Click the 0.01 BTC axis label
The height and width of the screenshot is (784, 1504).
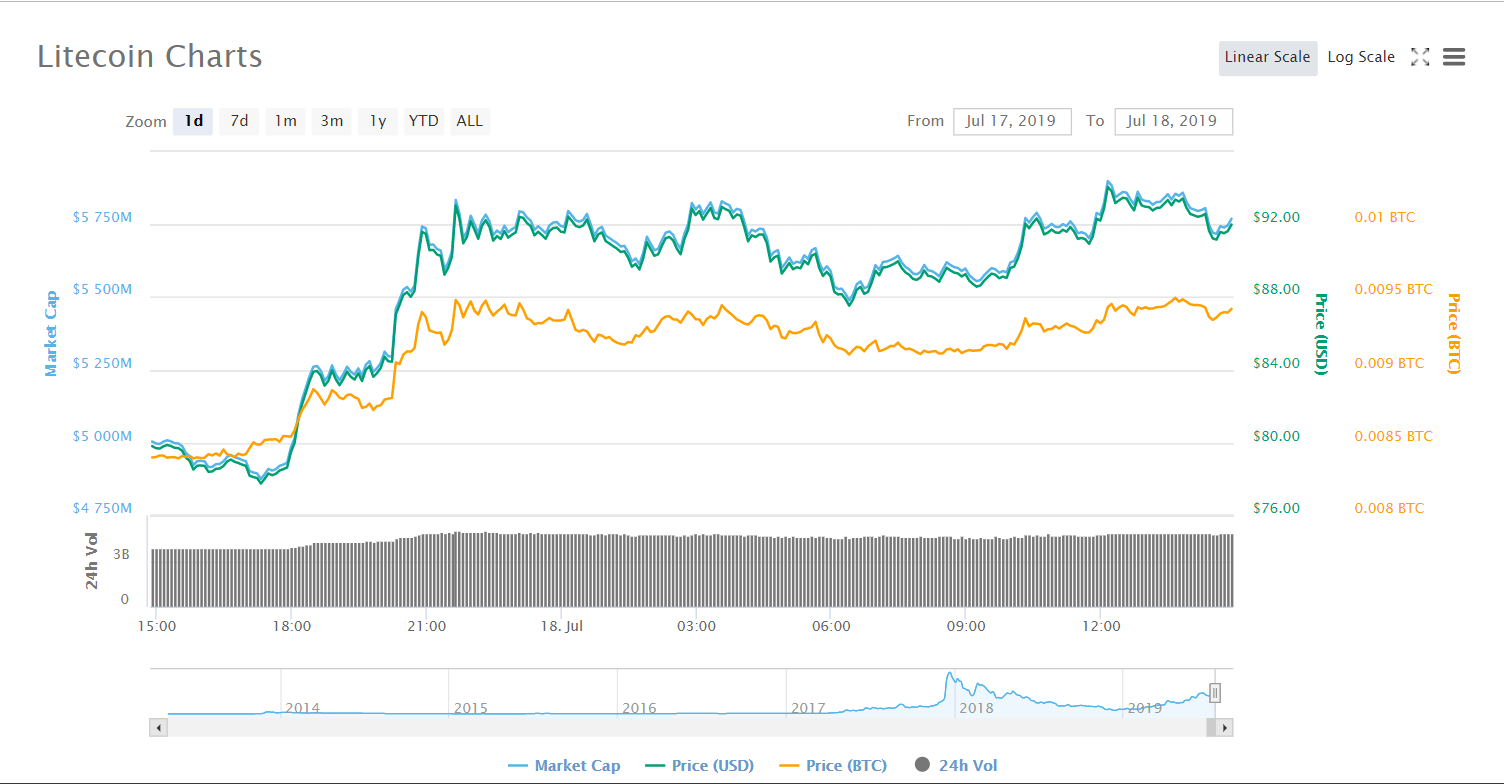[x=1385, y=217]
